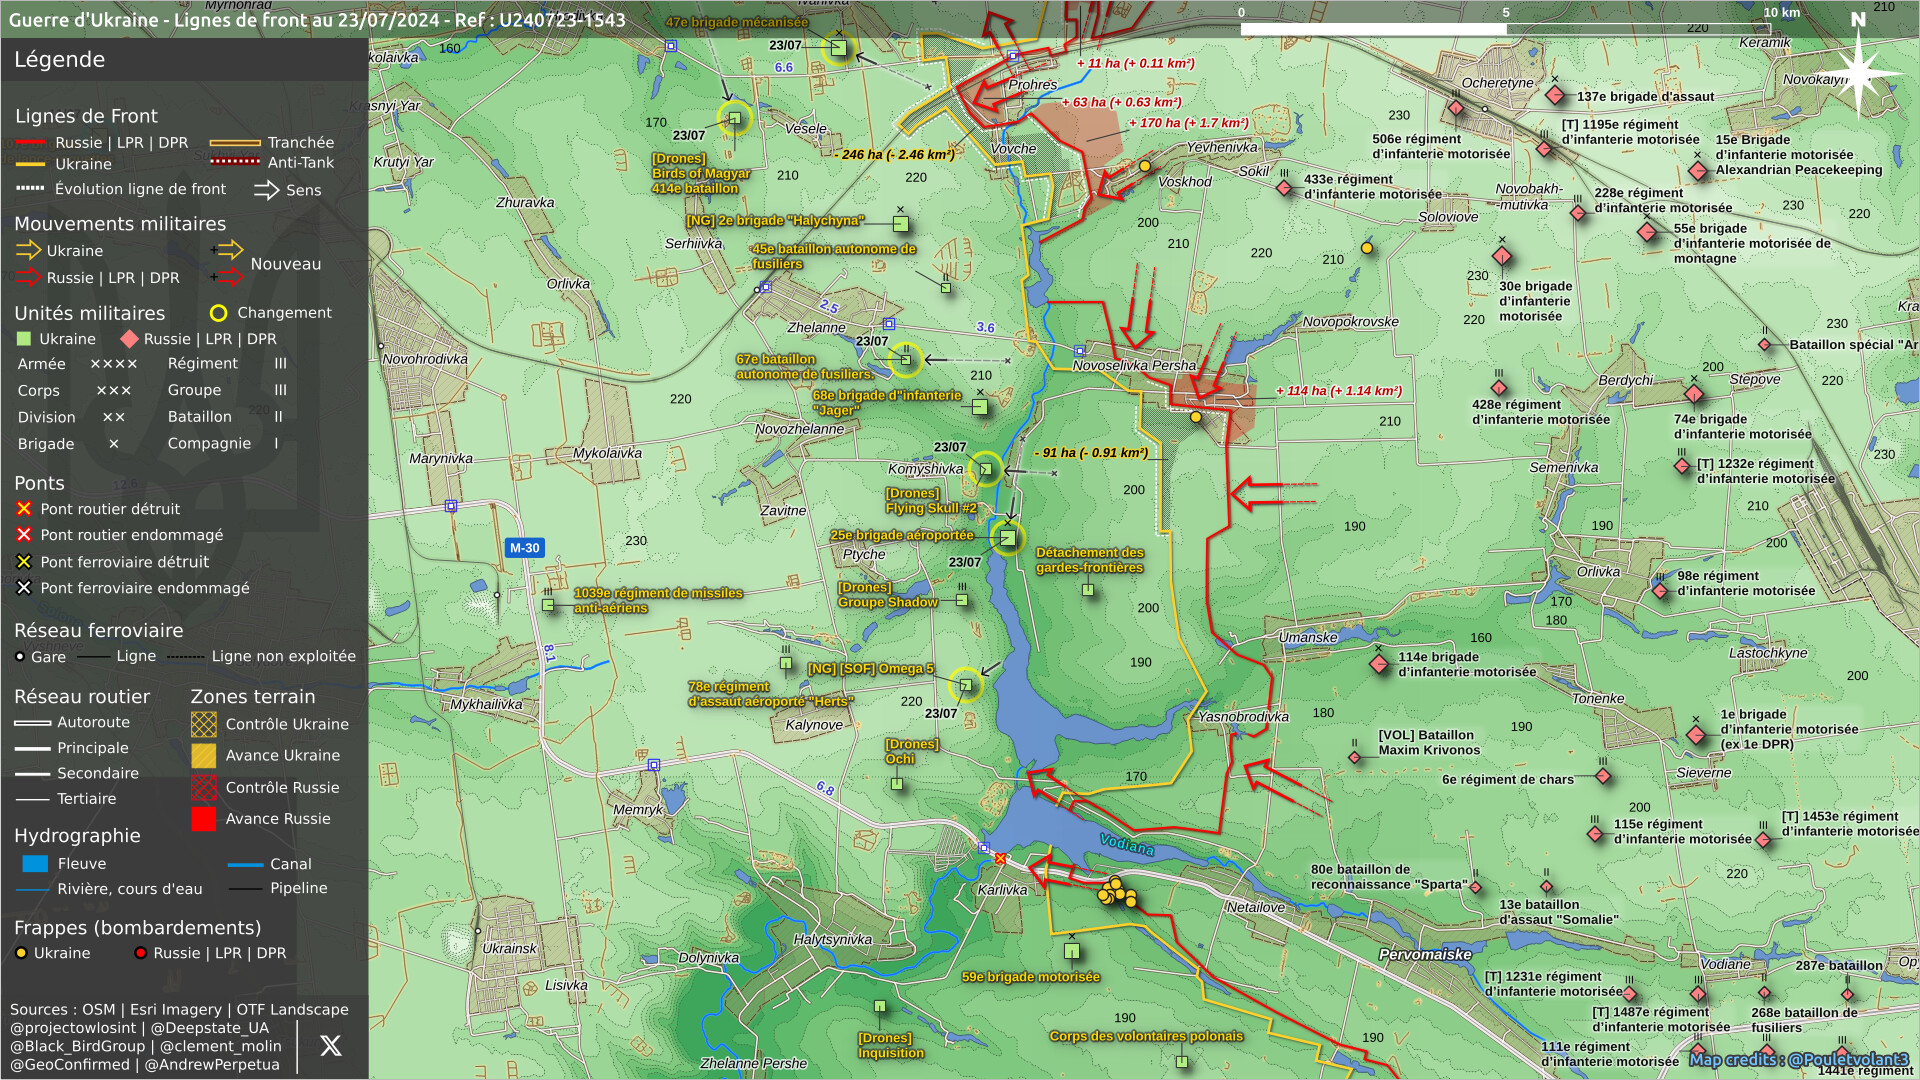Click the destroyed road bridge legend icon
The image size is (1920, 1080).
(24, 509)
